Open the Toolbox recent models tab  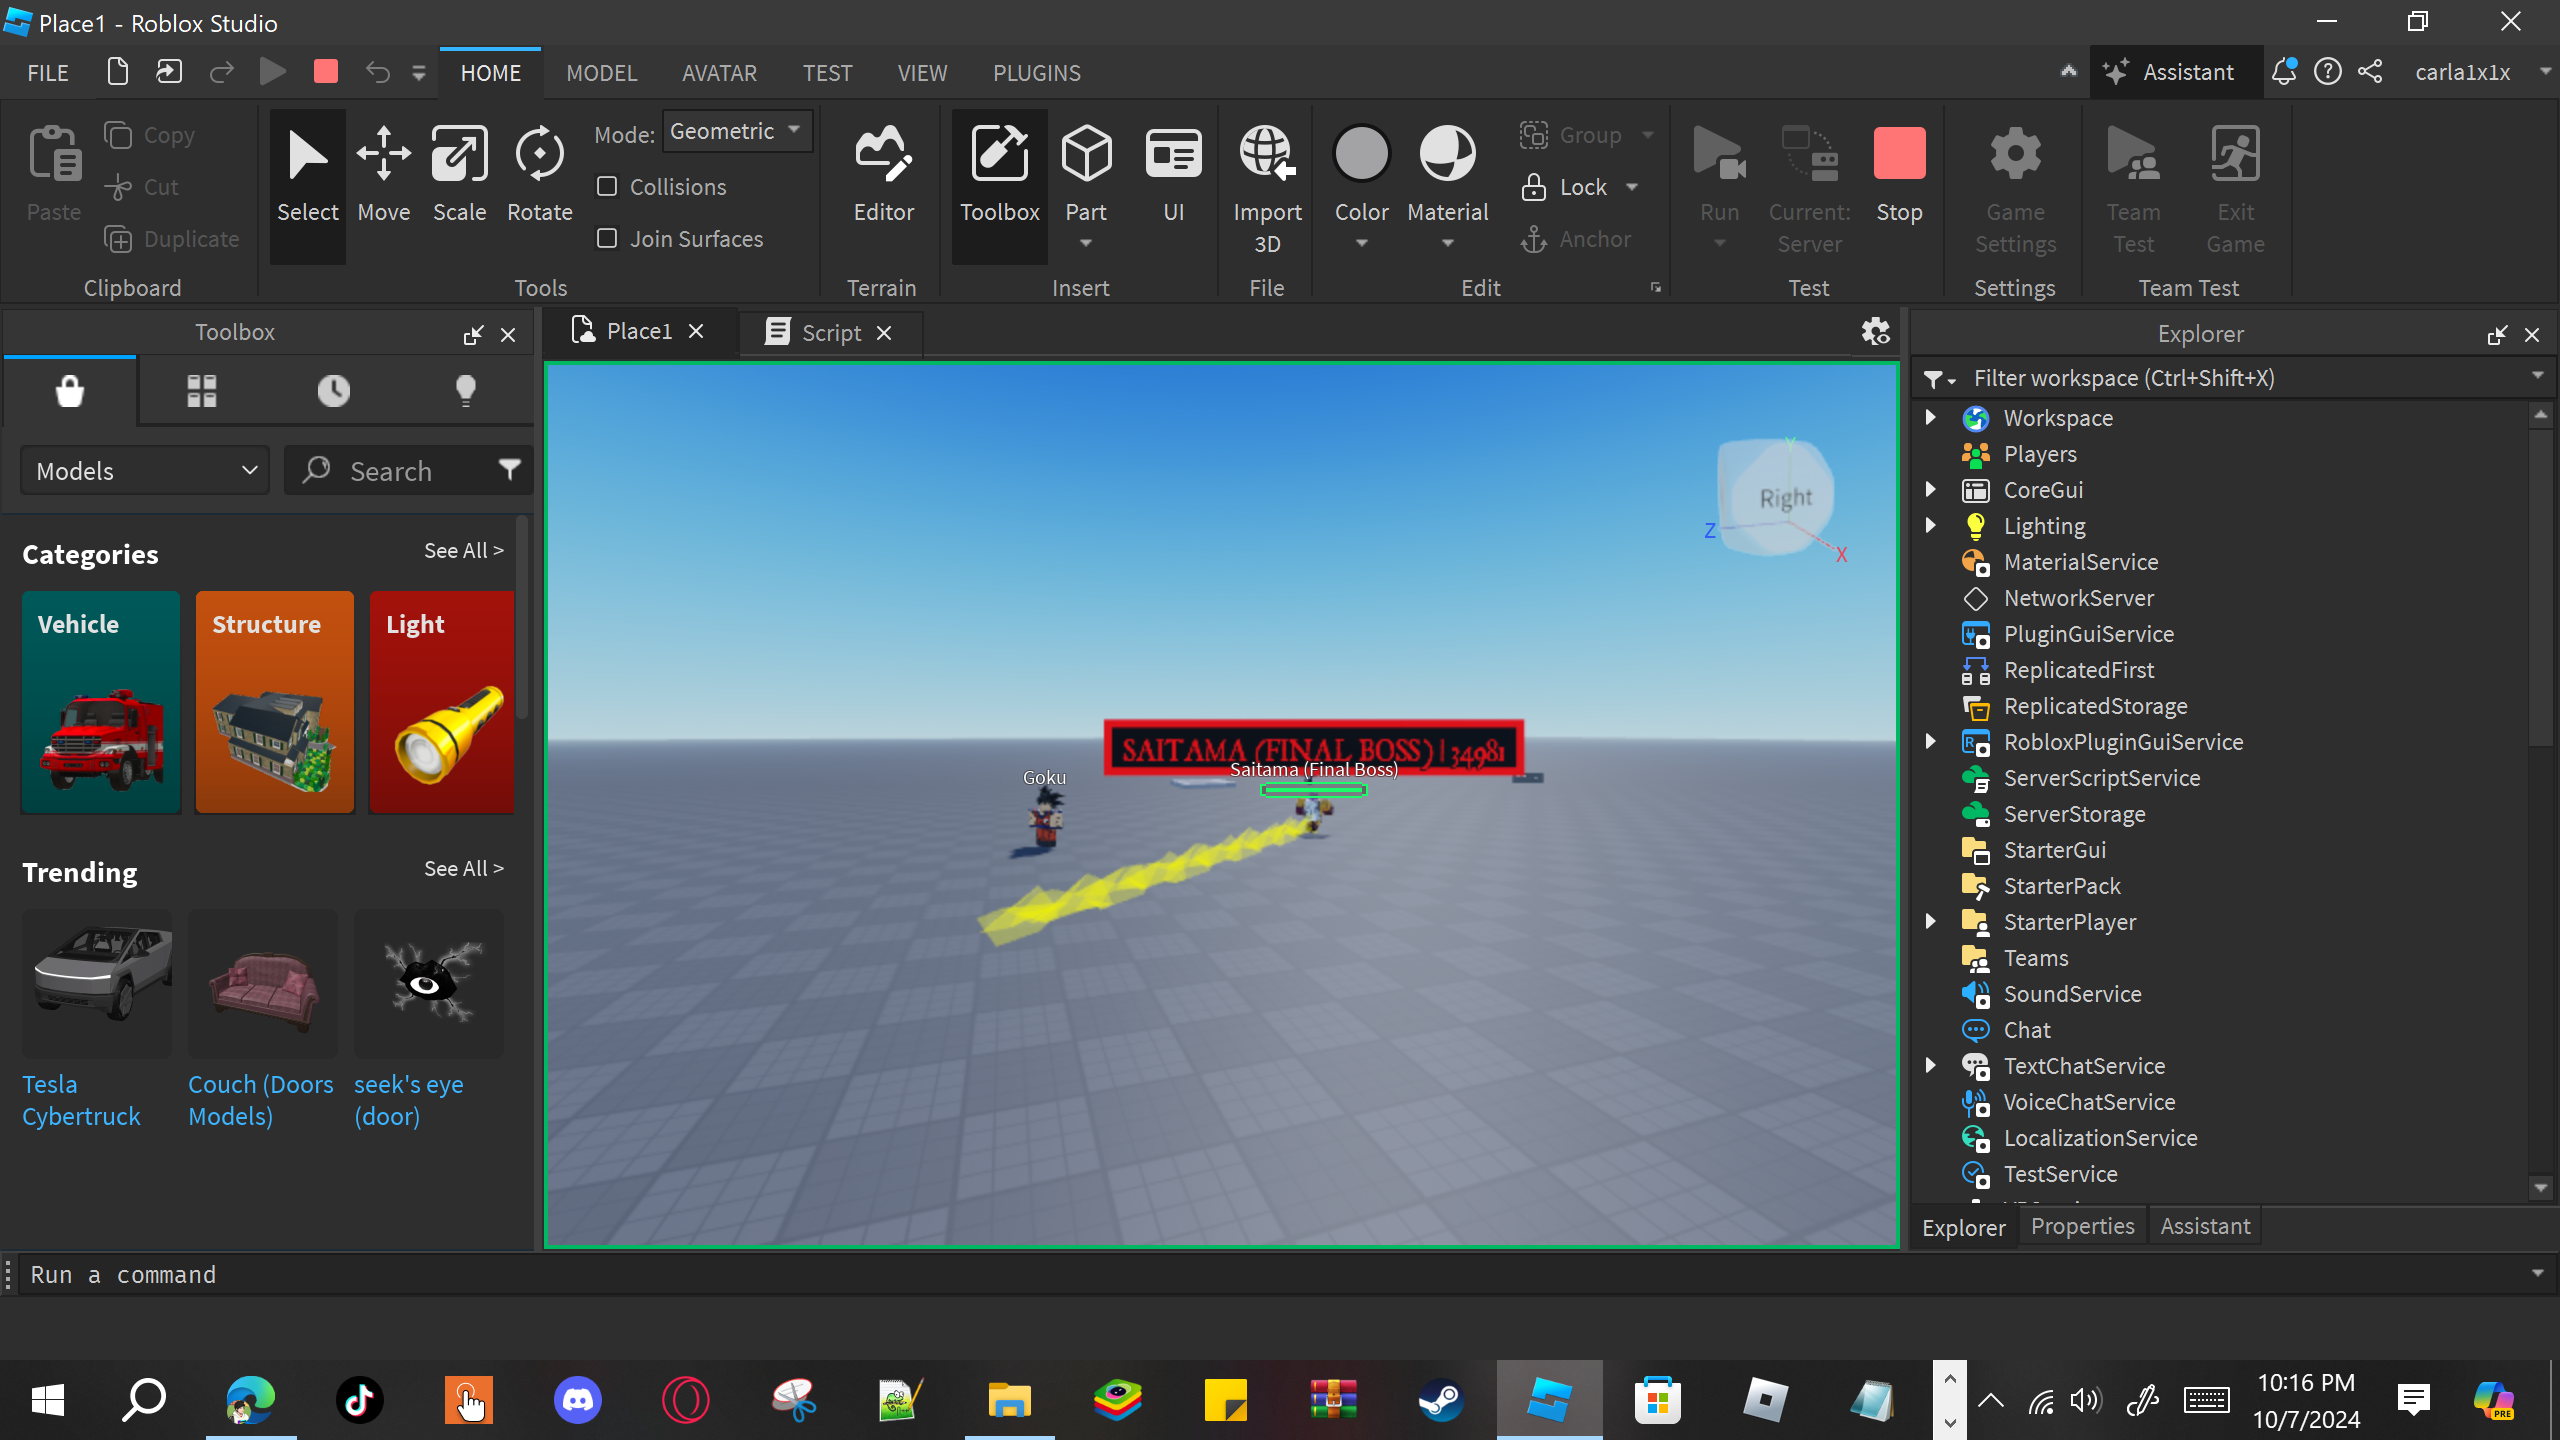click(x=333, y=391)
